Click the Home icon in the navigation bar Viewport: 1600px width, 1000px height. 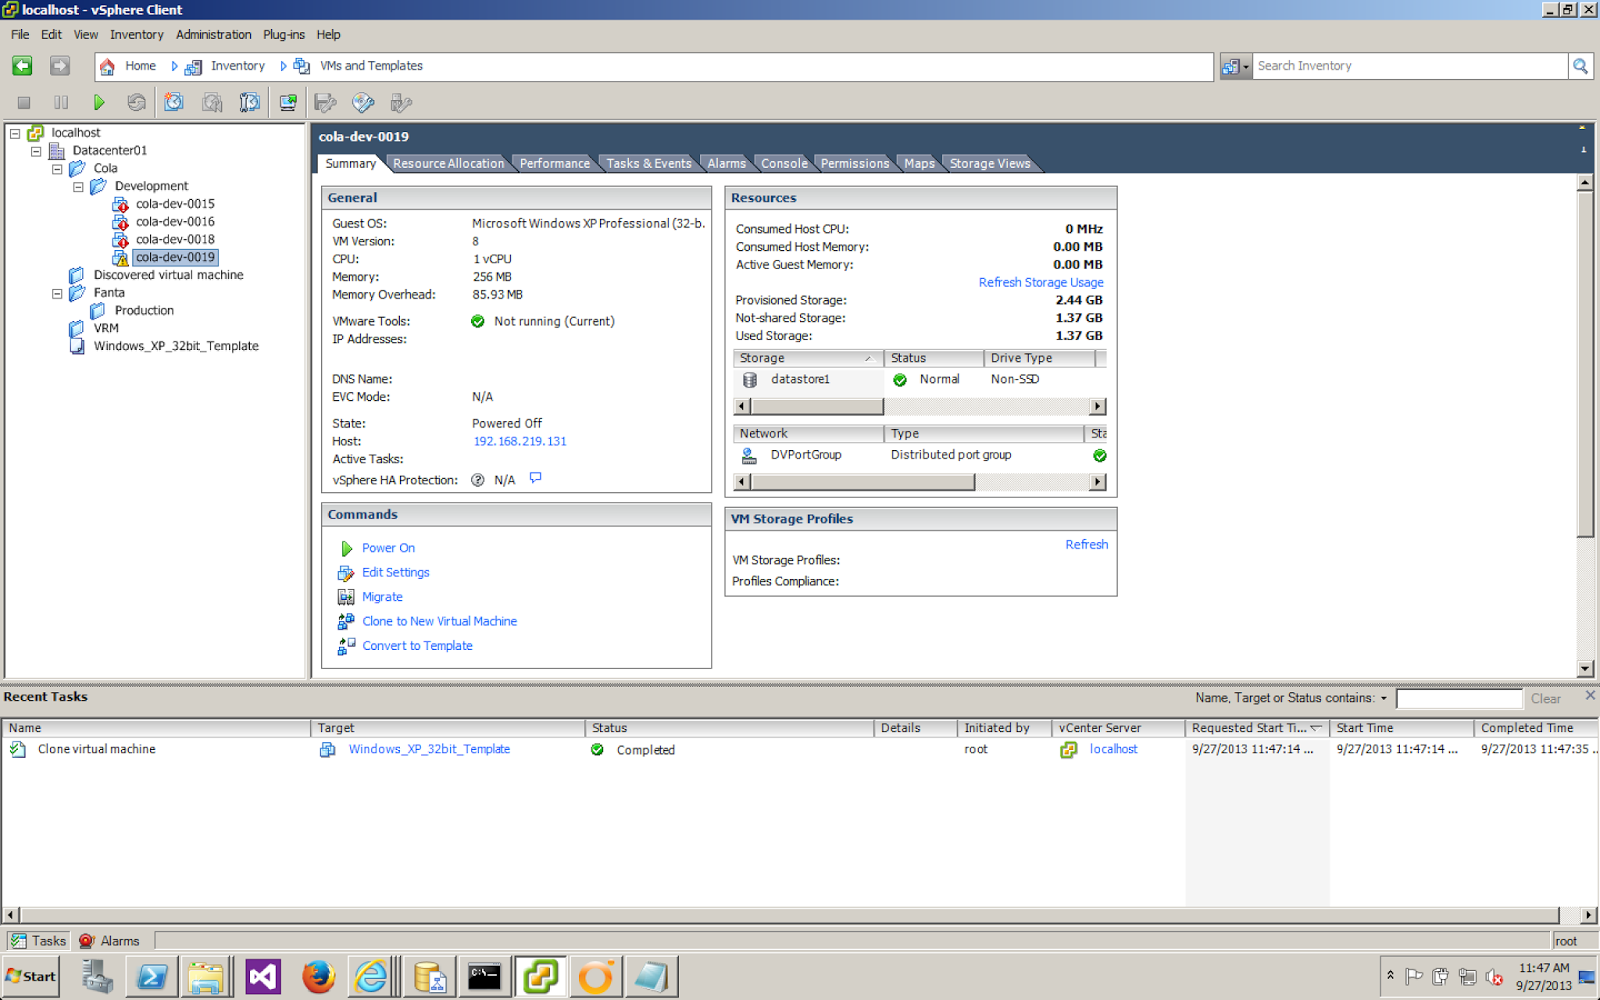pos(108,66)
